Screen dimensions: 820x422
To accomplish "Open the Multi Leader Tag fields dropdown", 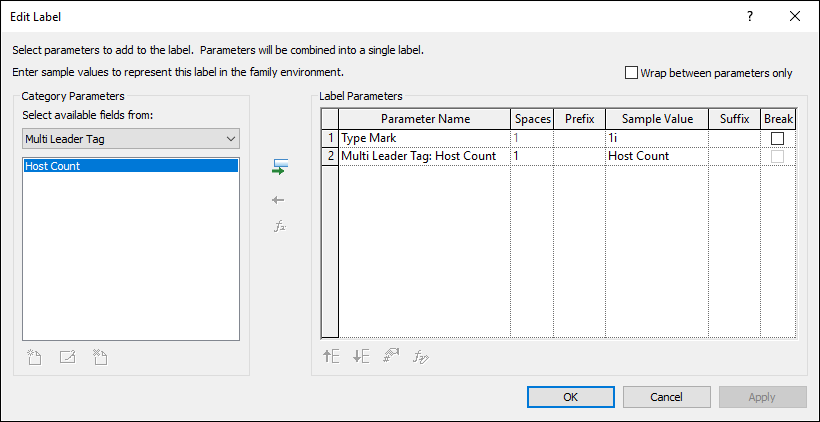I will (x=131, y=139).
